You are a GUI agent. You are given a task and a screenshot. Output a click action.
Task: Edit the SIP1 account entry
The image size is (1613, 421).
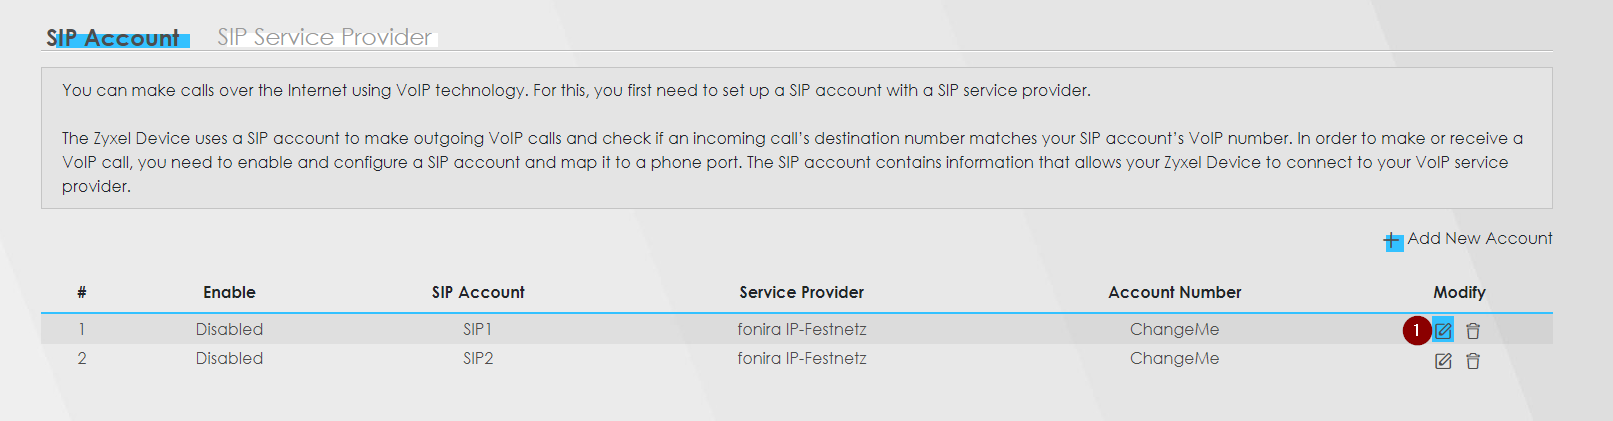click(1443, 330)
